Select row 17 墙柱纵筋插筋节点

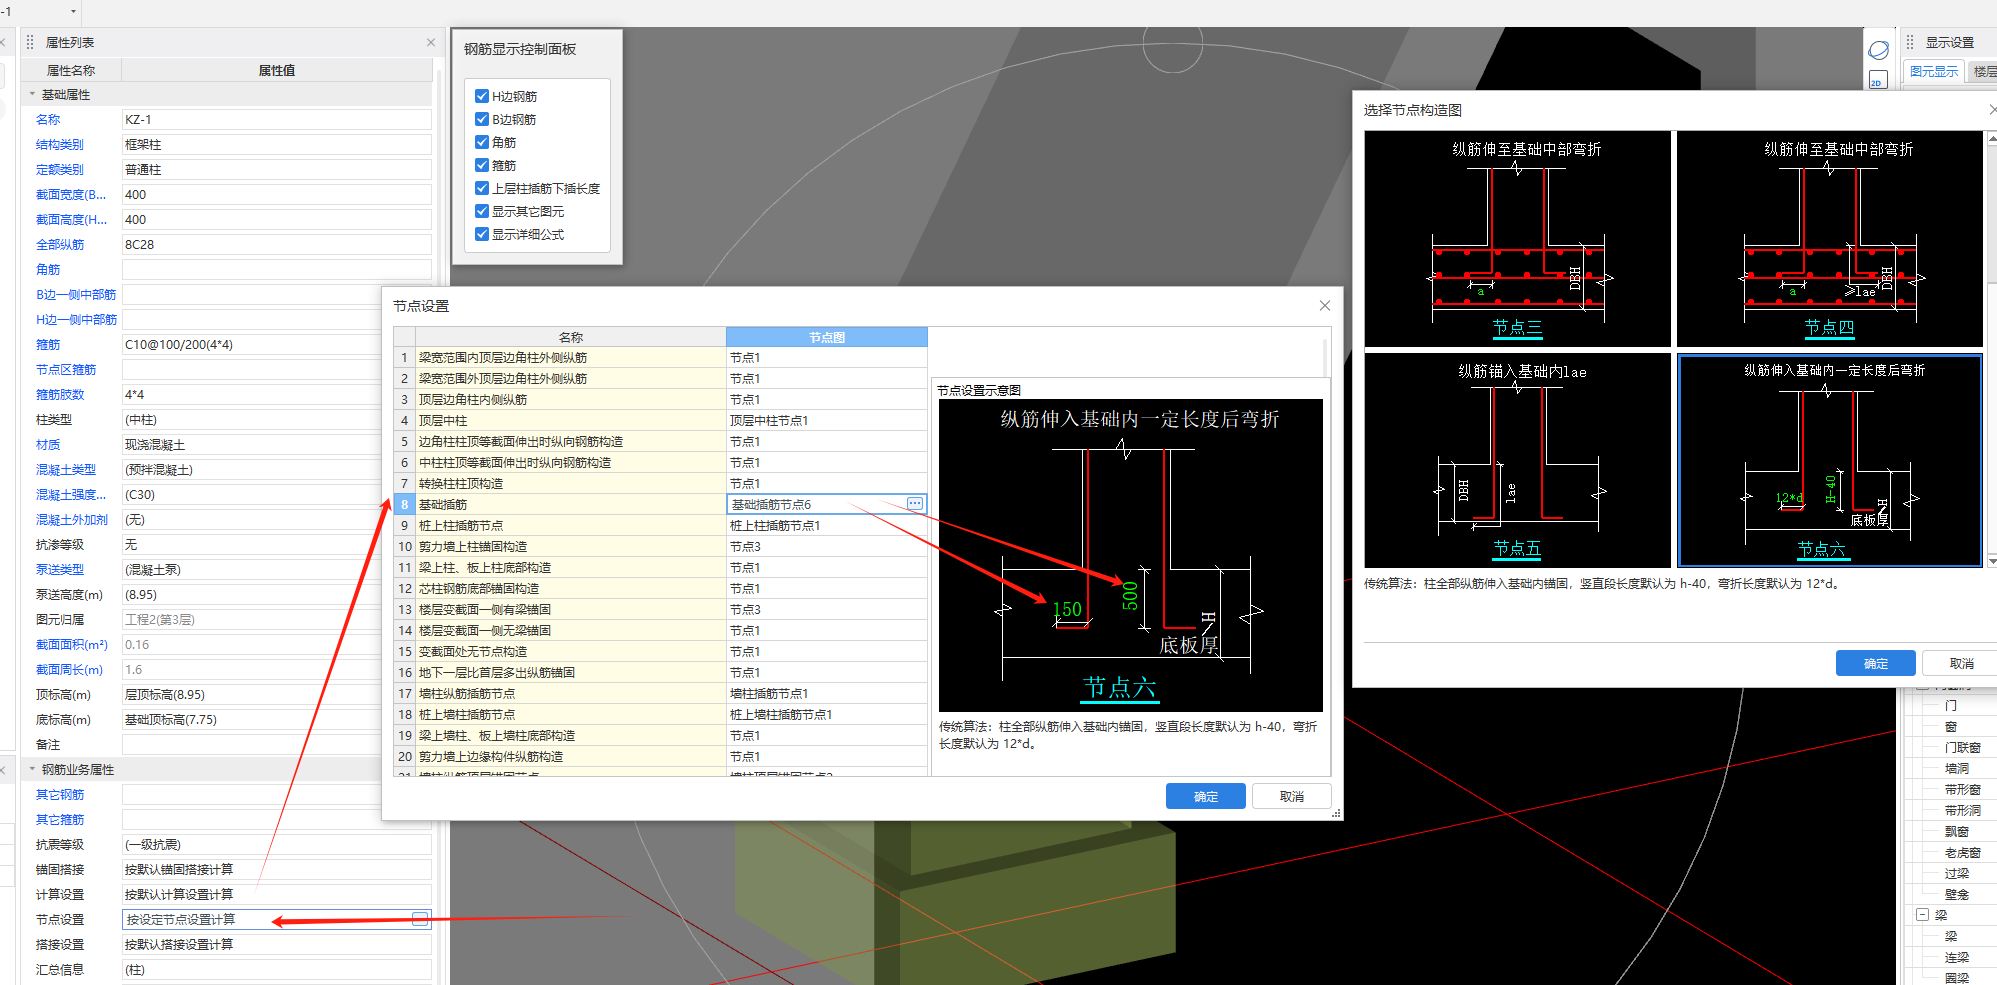tap(570, 693)
